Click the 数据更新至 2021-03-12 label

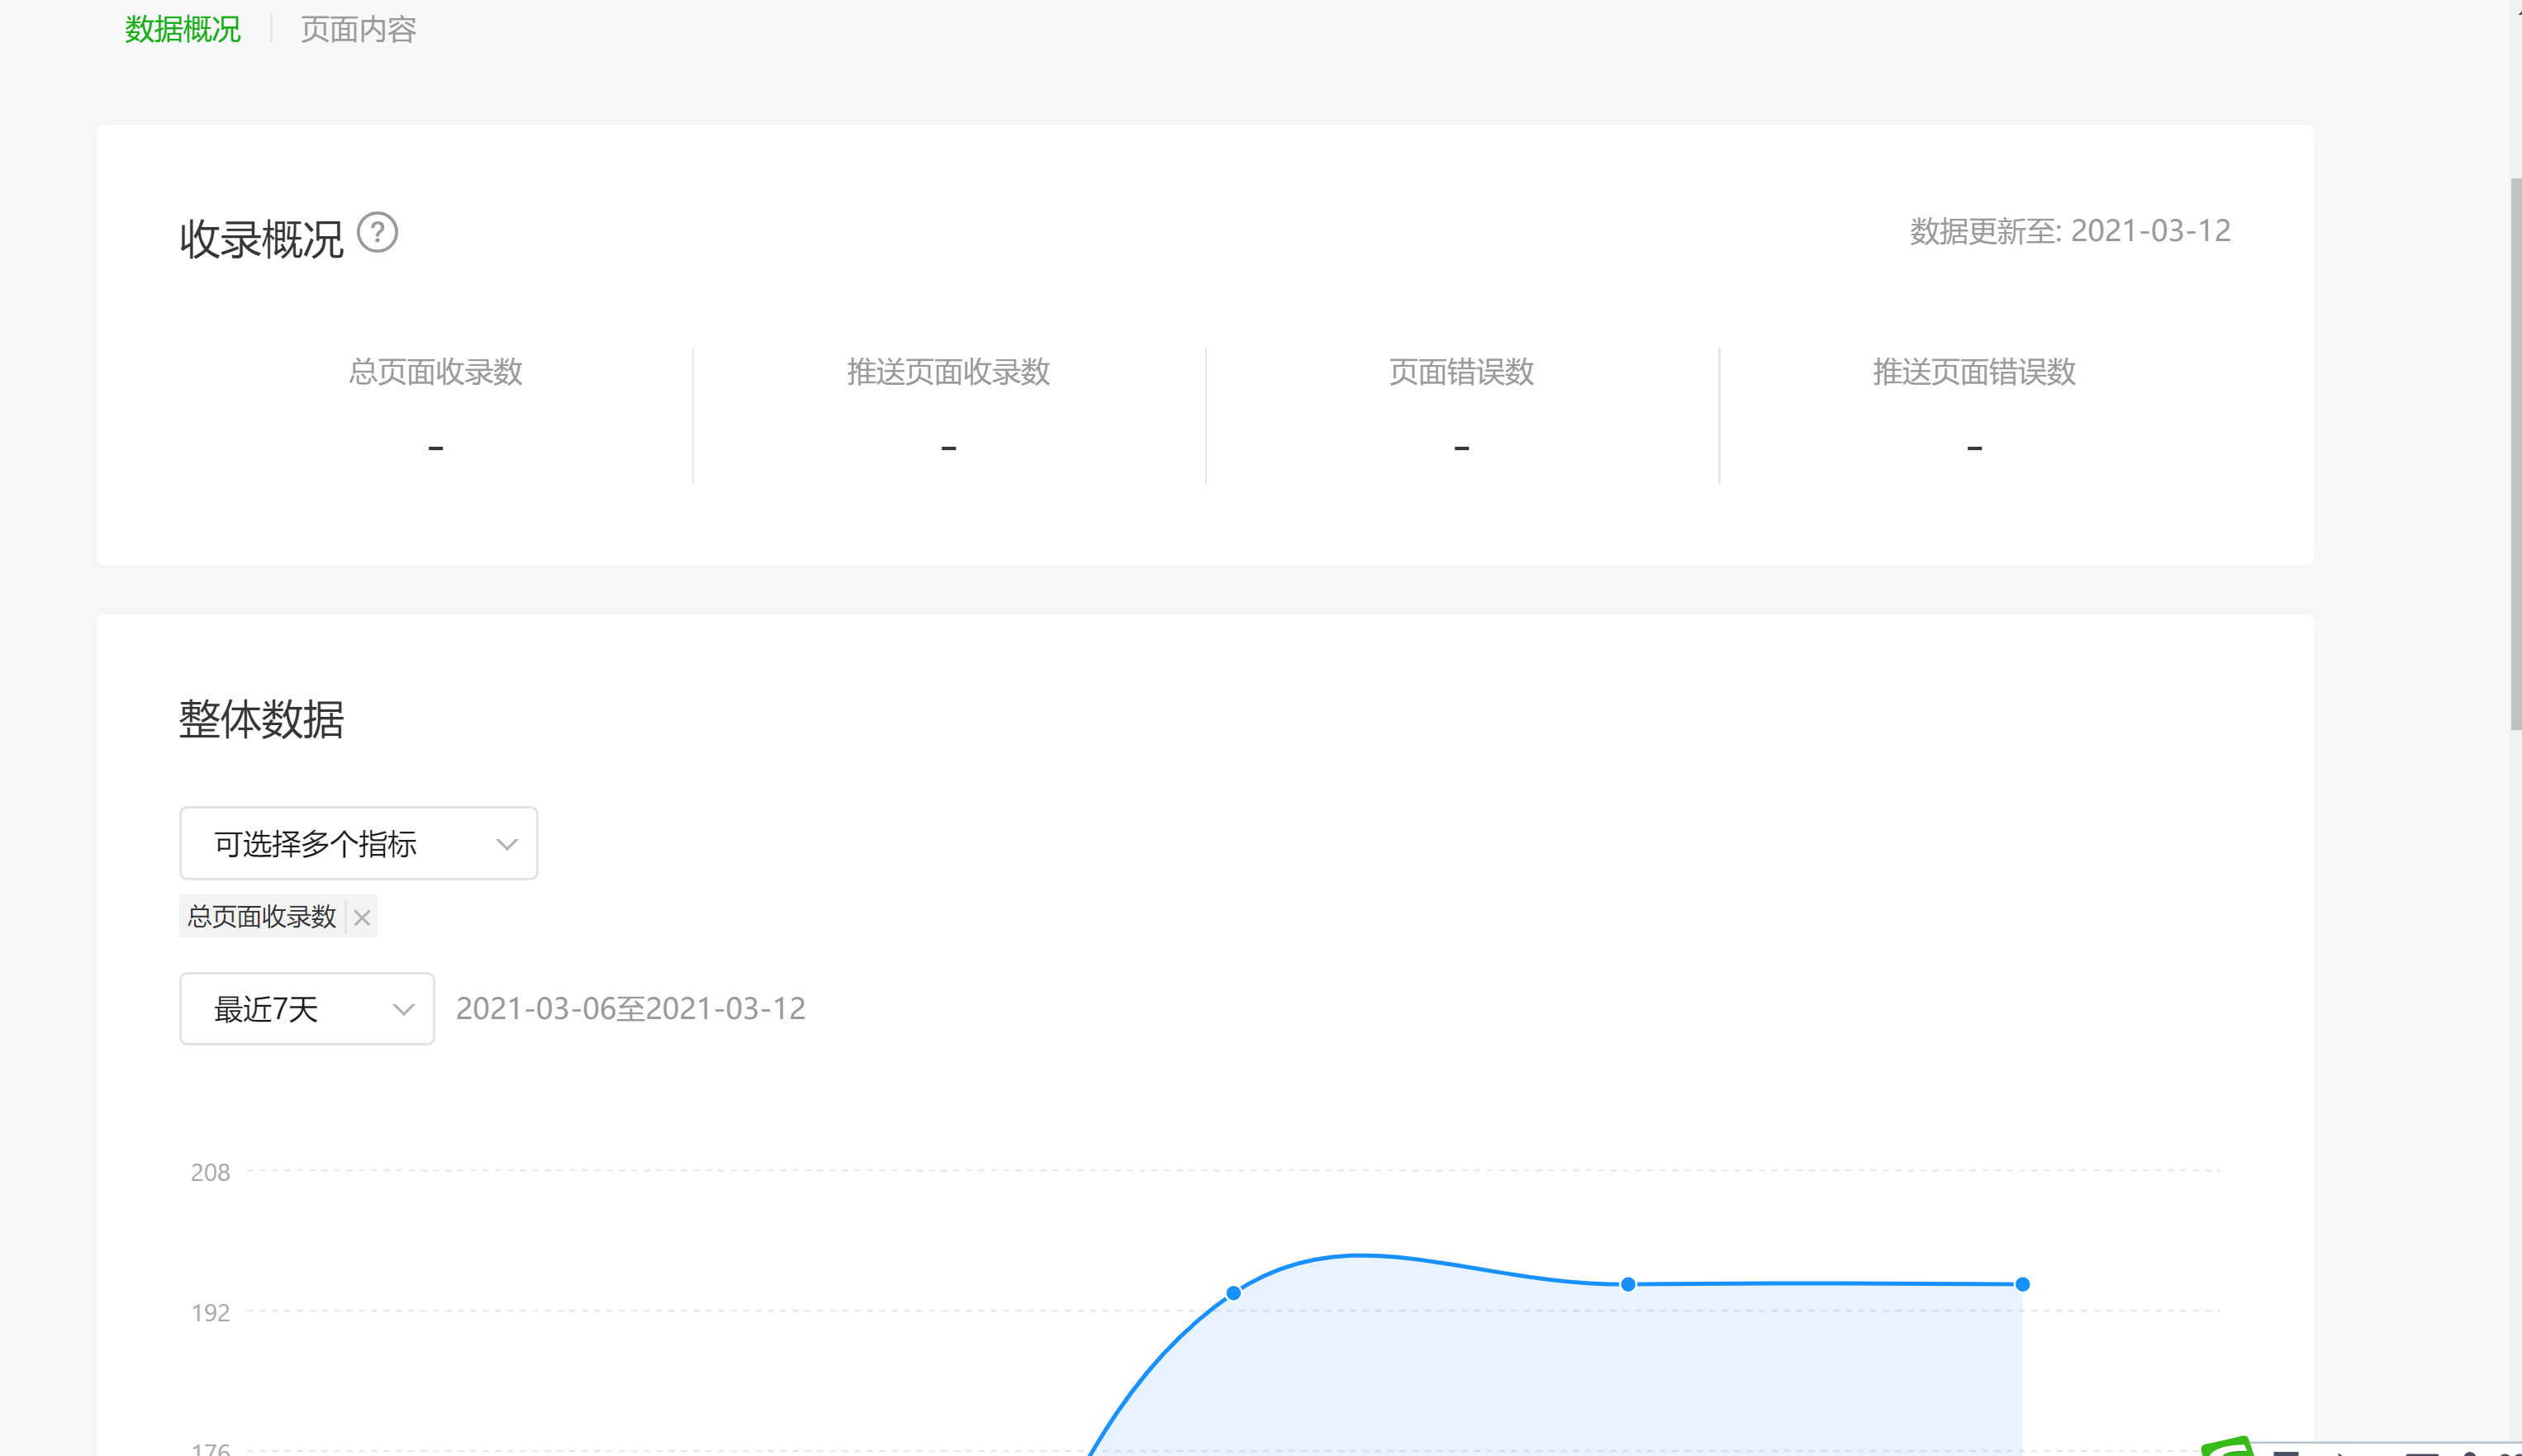[2069, 231]
